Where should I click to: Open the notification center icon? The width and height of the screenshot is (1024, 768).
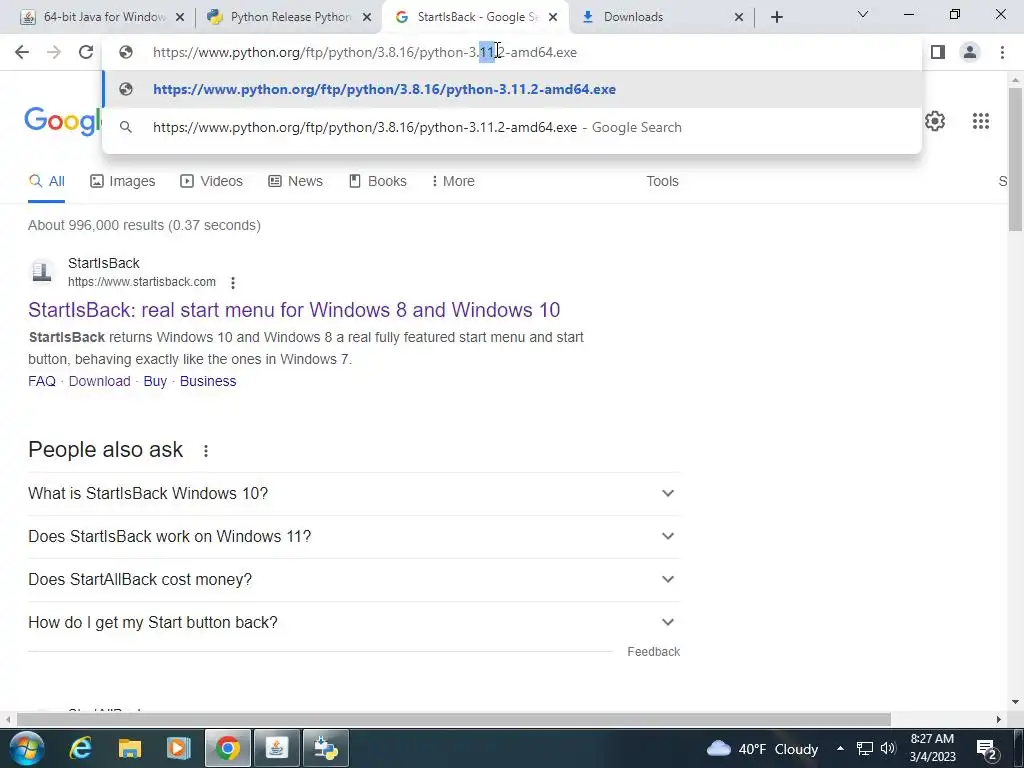[x=985, y=749]
